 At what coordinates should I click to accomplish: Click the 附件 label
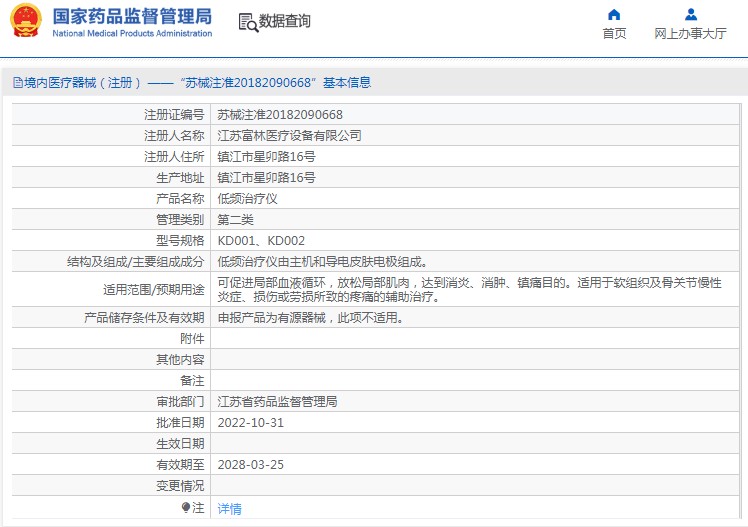point(192,339)
